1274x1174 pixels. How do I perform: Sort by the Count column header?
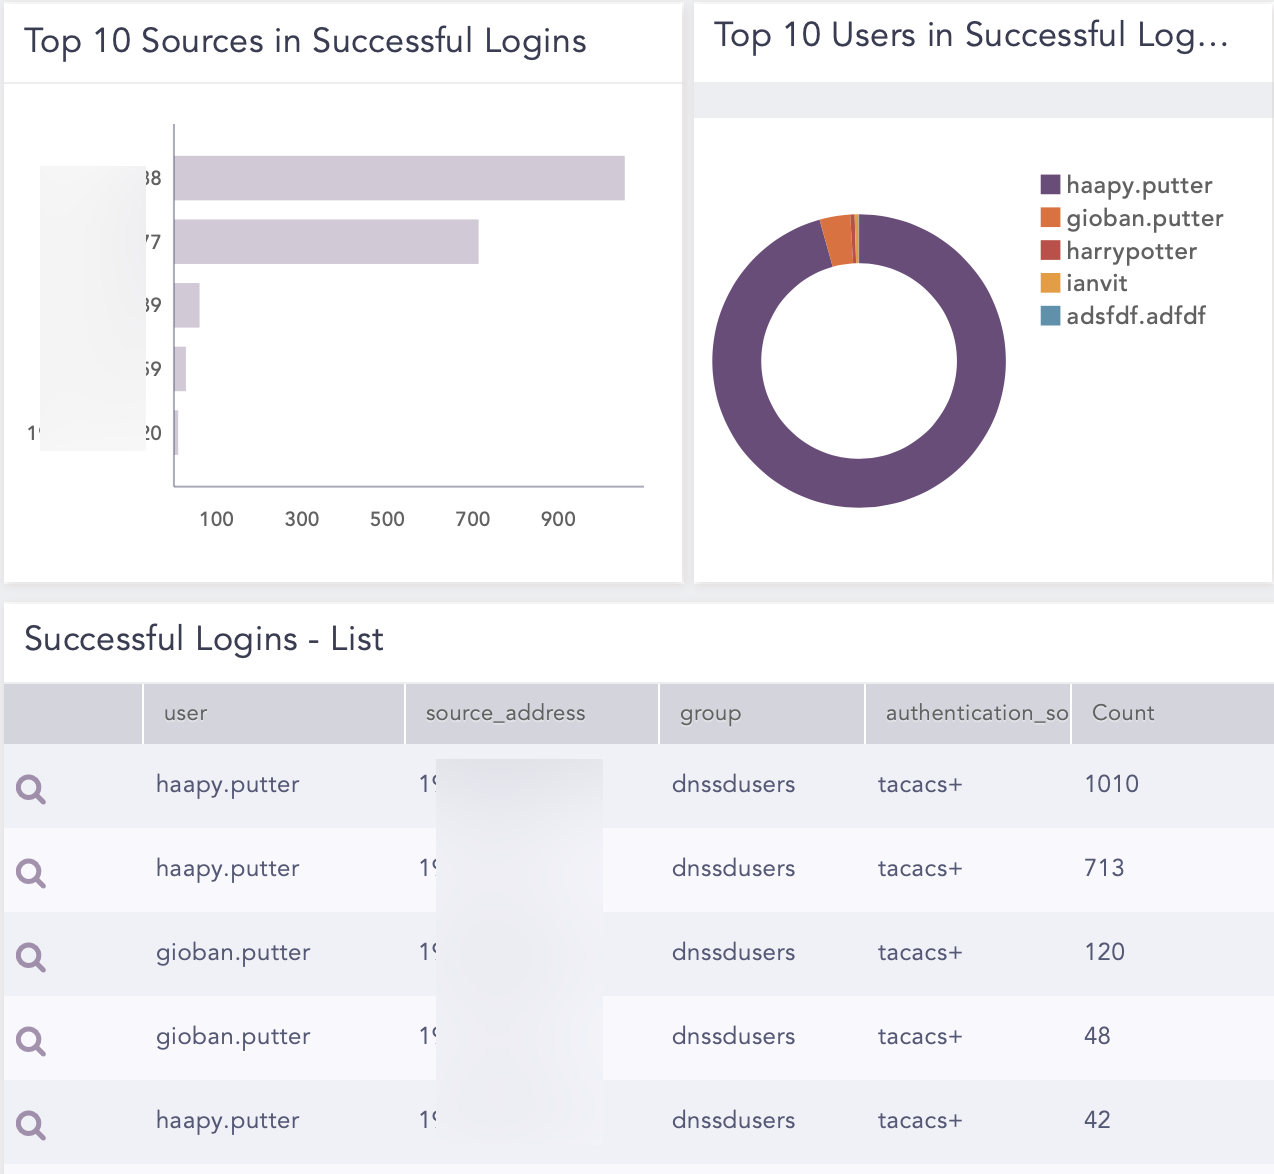(1122, 713)
